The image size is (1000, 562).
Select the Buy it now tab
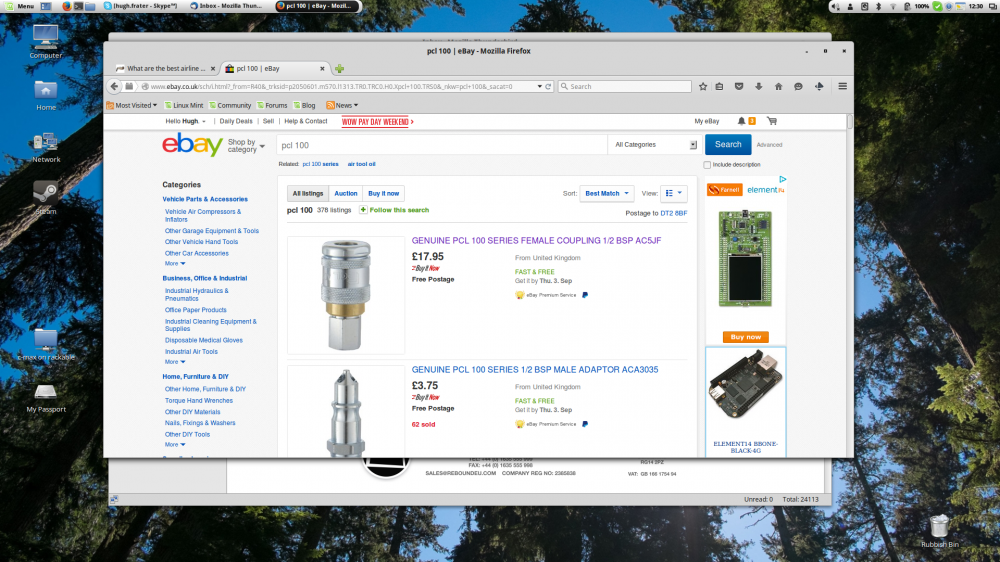click(383, 193)
